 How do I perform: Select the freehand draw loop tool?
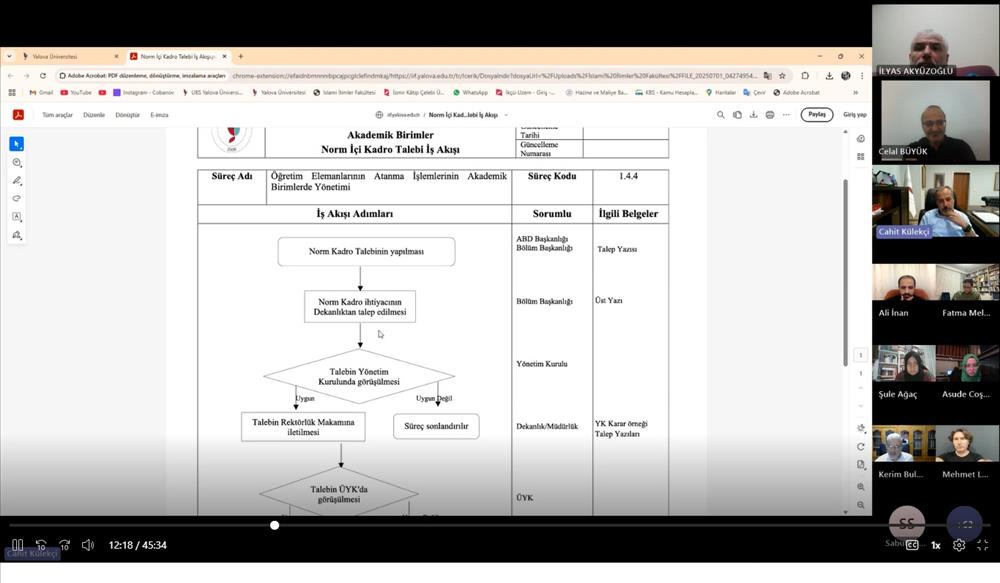click(x=17, y=198)
